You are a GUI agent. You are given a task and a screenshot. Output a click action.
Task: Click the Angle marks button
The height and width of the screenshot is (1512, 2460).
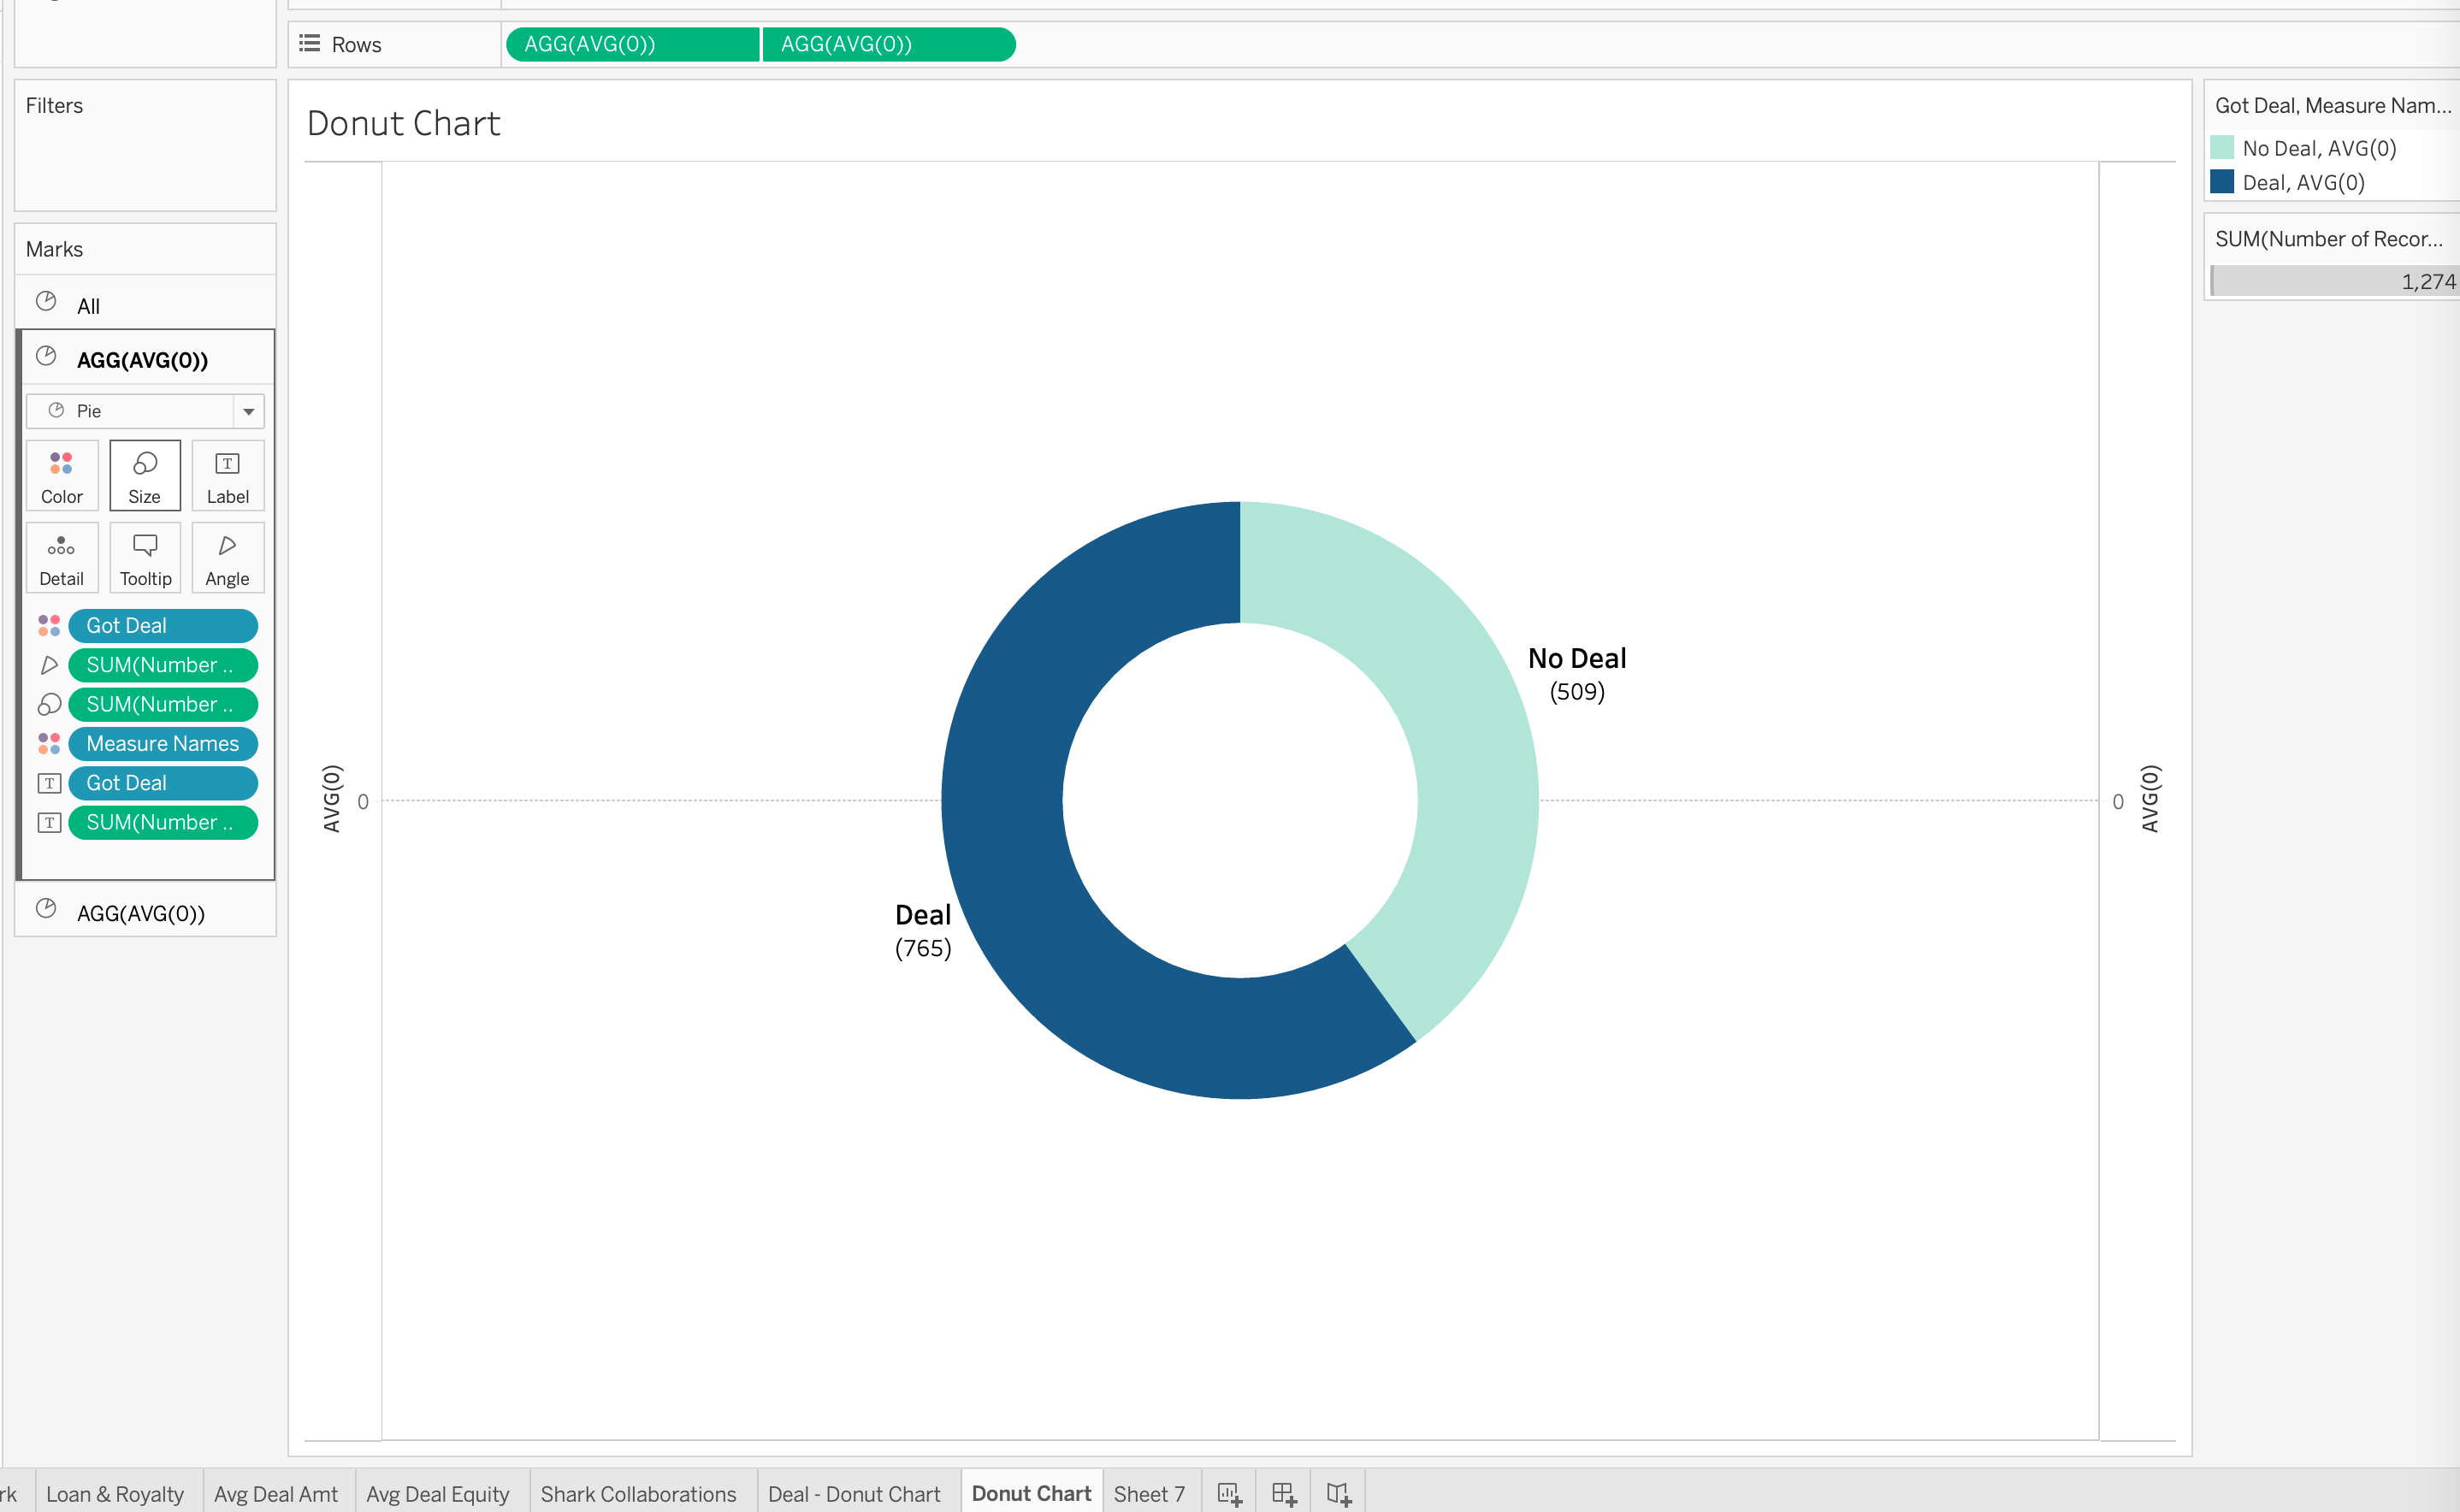click(228, 558)
